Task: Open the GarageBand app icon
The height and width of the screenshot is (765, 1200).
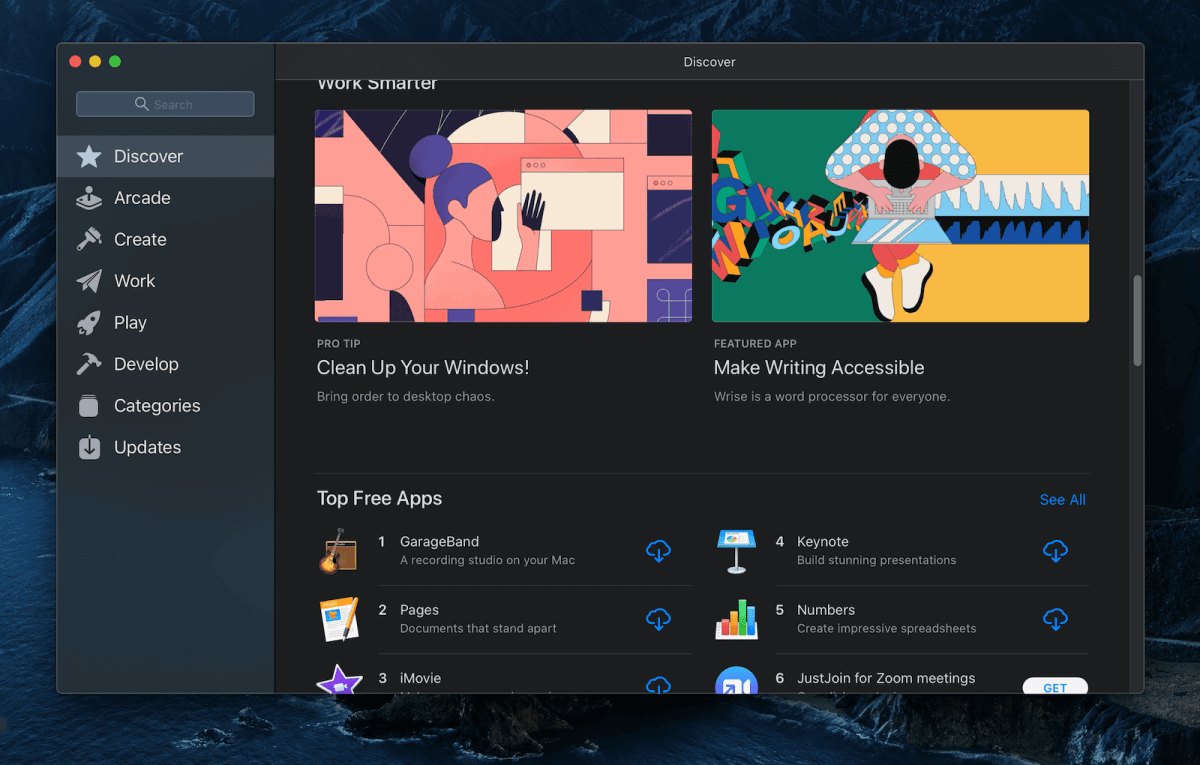Action: tap(338, 551)
